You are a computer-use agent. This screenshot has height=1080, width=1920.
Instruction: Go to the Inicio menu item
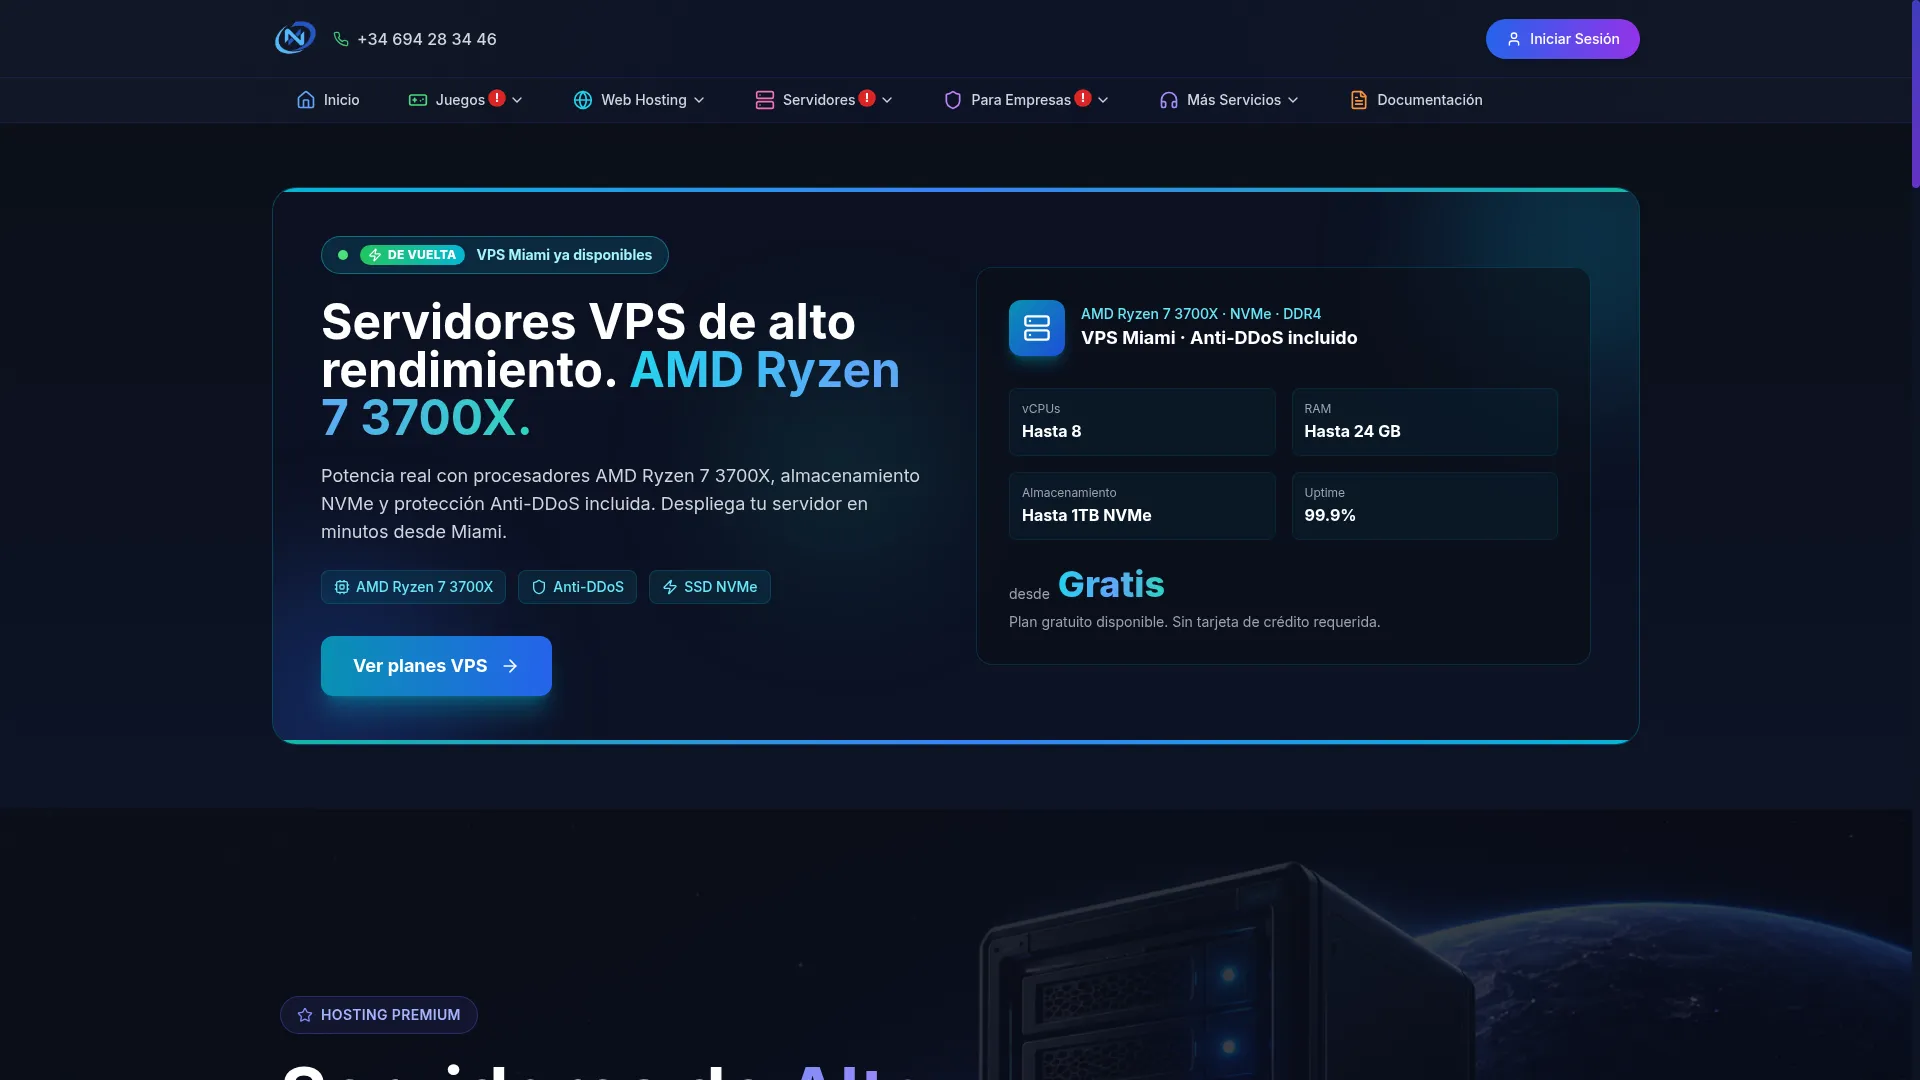point(328,100)
